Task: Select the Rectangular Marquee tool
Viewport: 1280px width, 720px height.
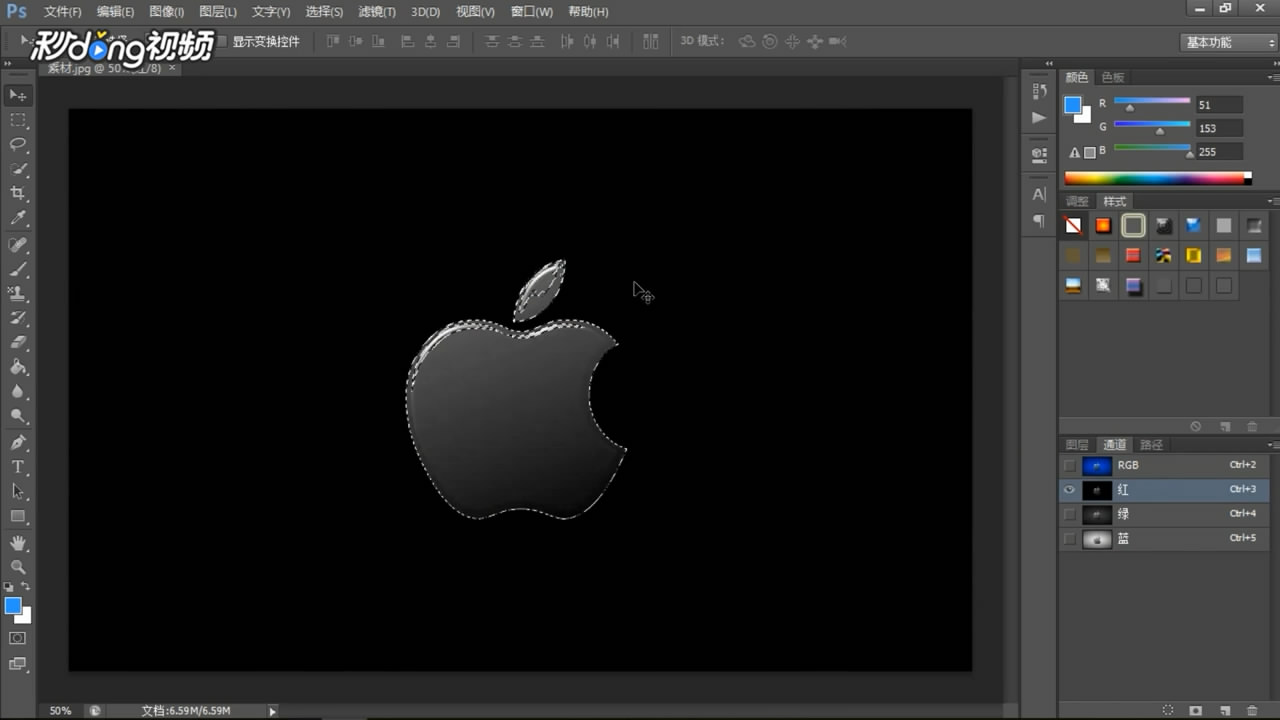Action: pos(18,120)
